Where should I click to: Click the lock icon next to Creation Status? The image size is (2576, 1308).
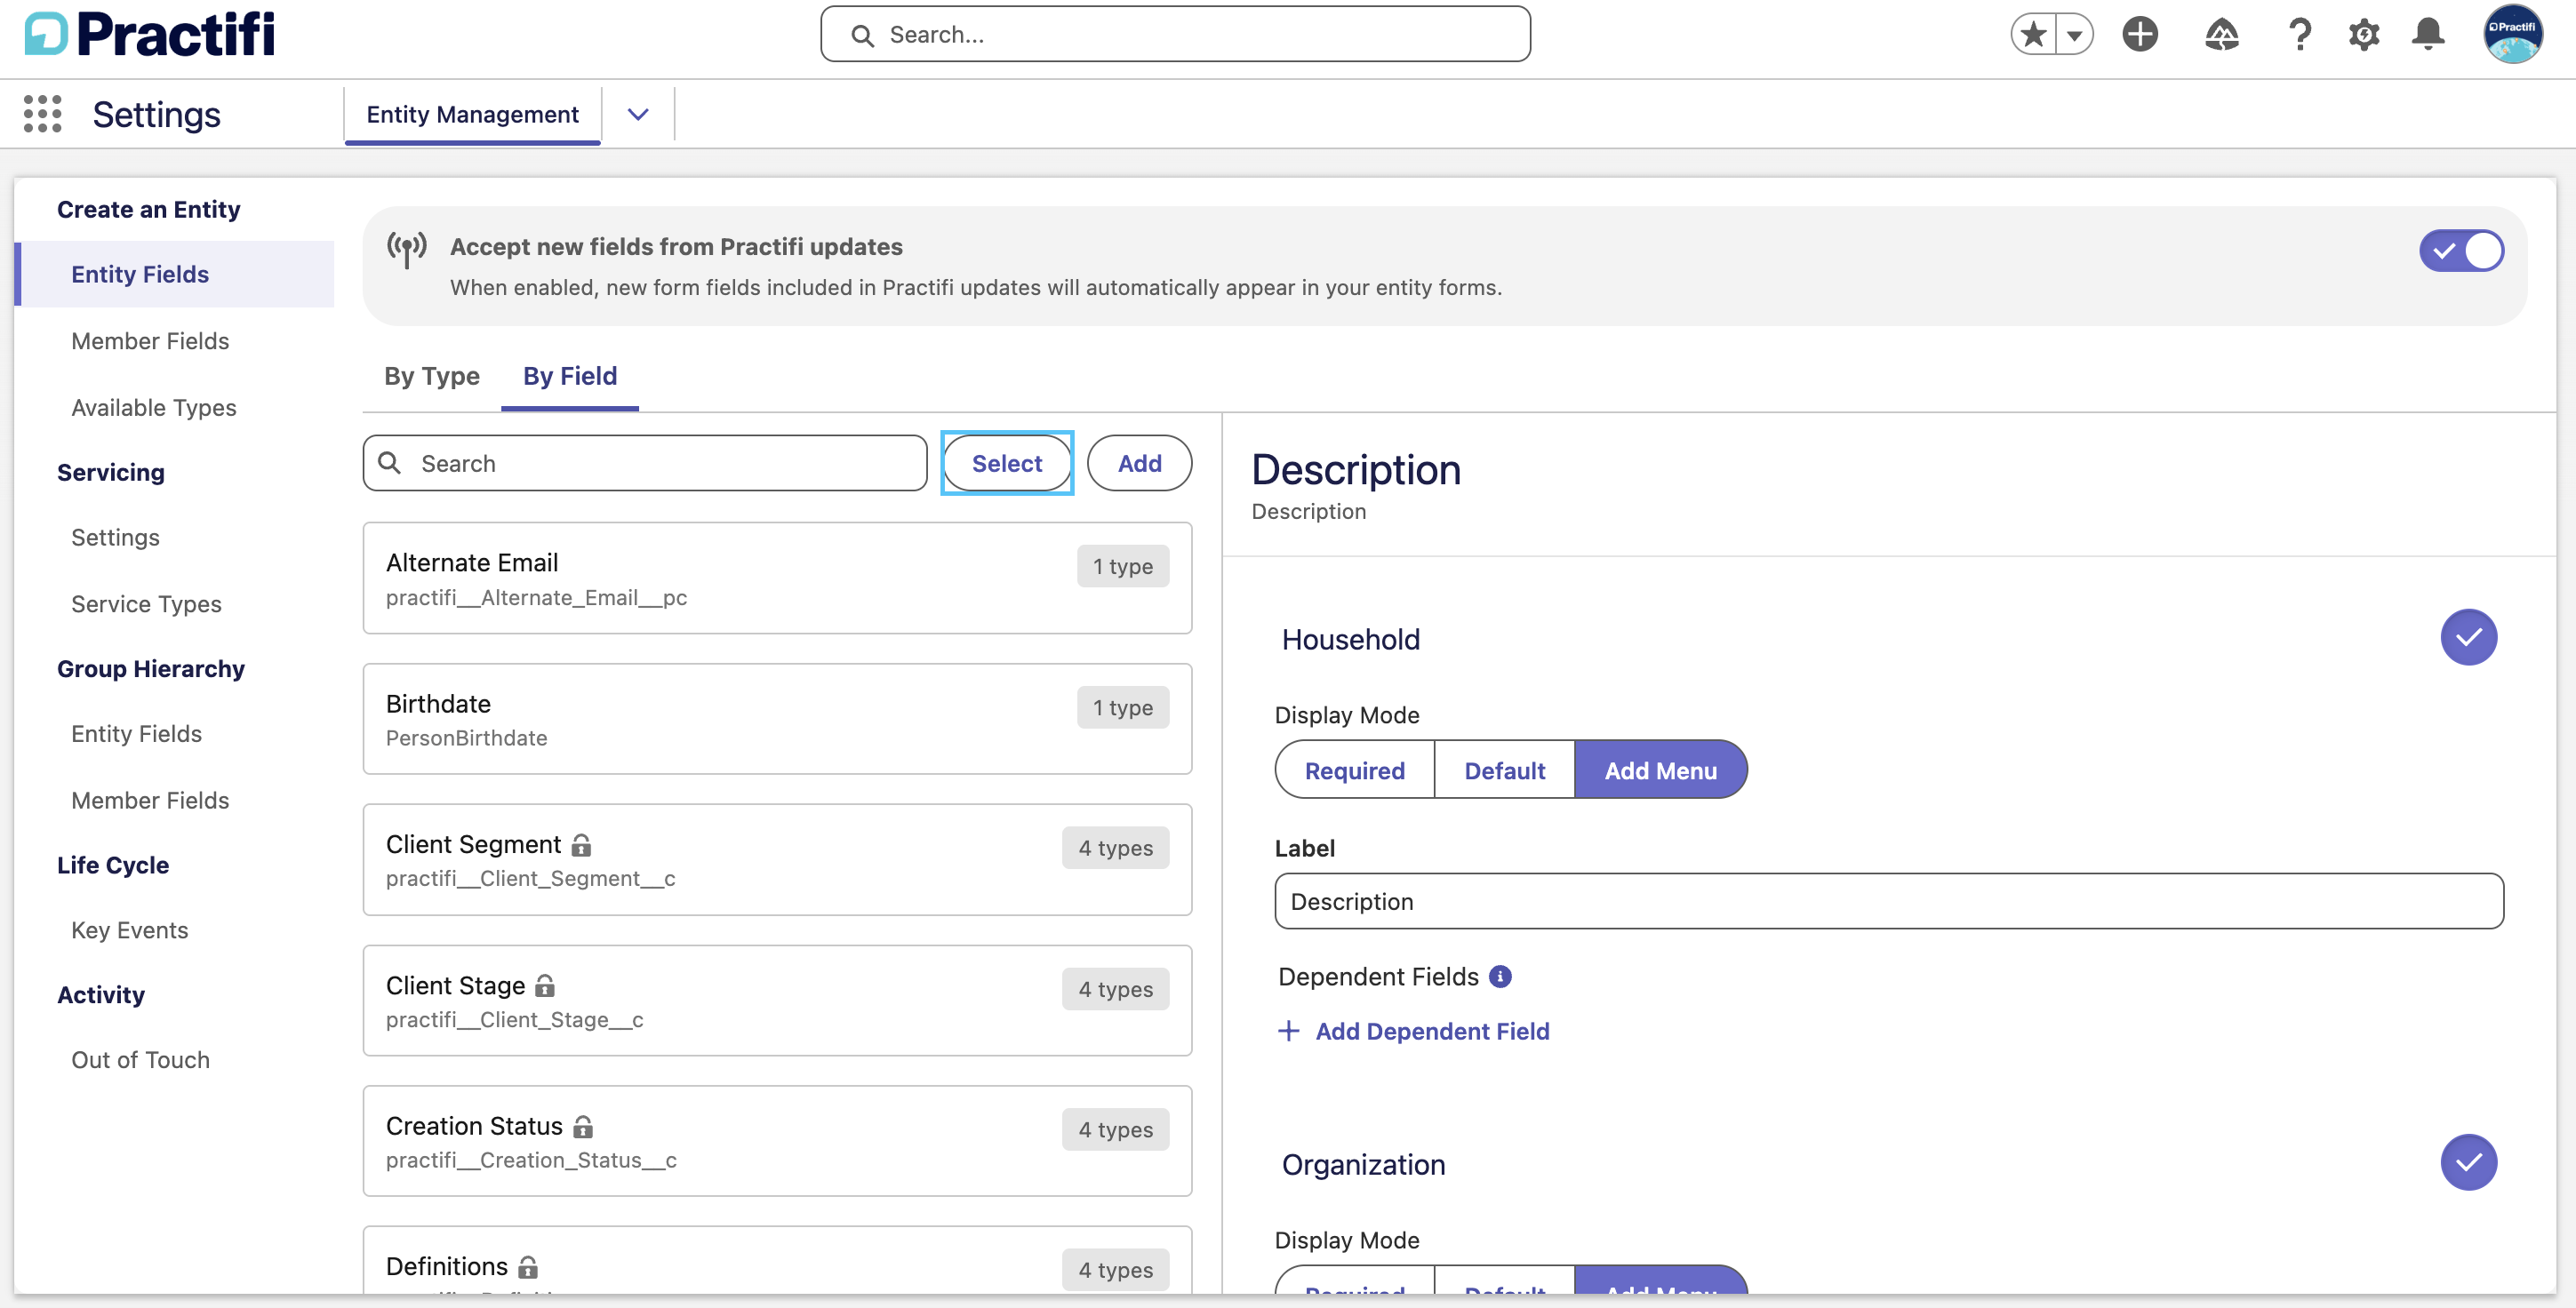583,1126
